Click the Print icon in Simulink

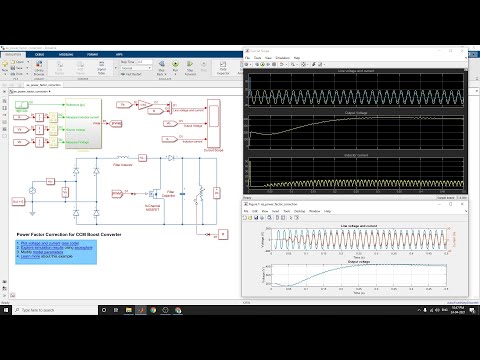pyautogui.click(x=13, y=74)
